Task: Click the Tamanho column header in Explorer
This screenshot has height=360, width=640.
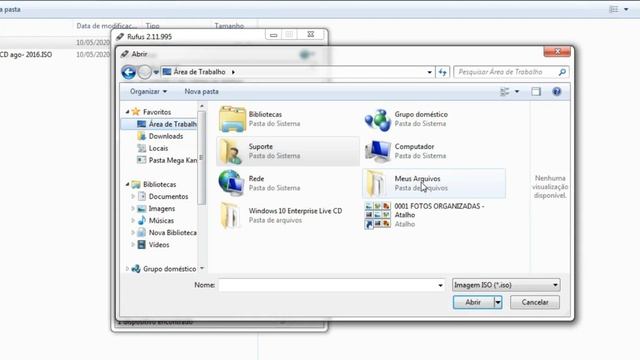Action: click(229, 26)
